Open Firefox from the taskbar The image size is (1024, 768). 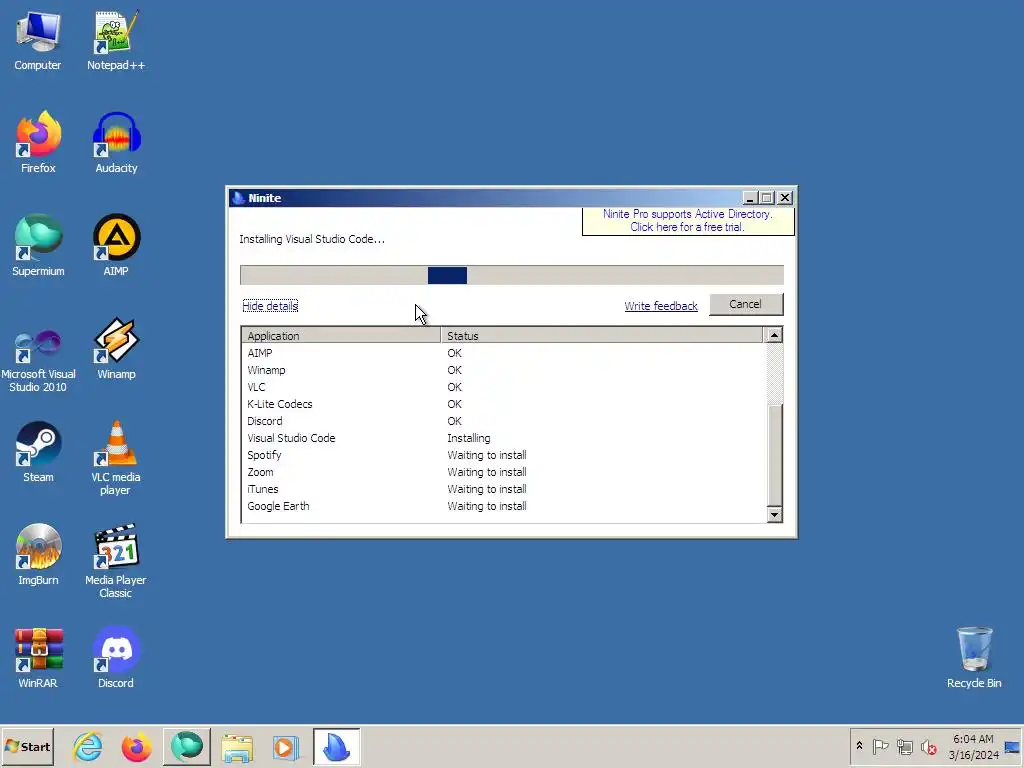(136, 746)
